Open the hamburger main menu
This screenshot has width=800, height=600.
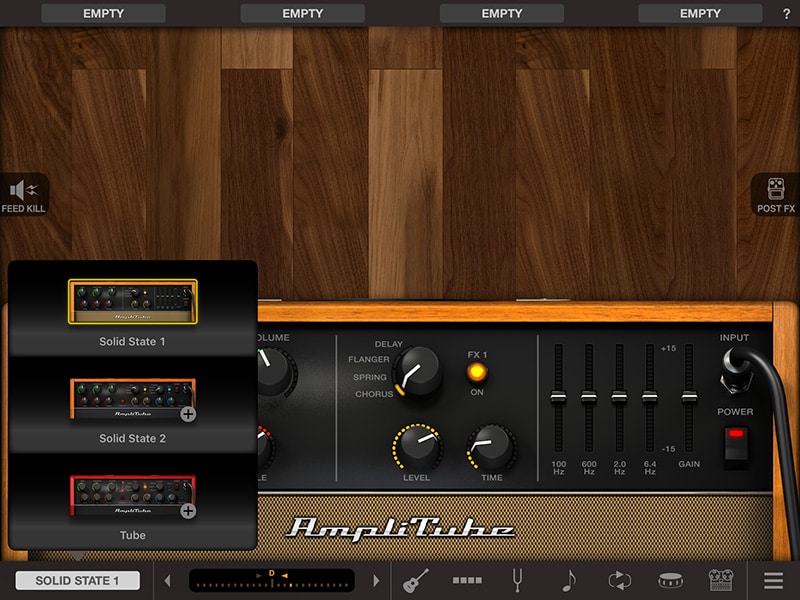pos(773,581)
